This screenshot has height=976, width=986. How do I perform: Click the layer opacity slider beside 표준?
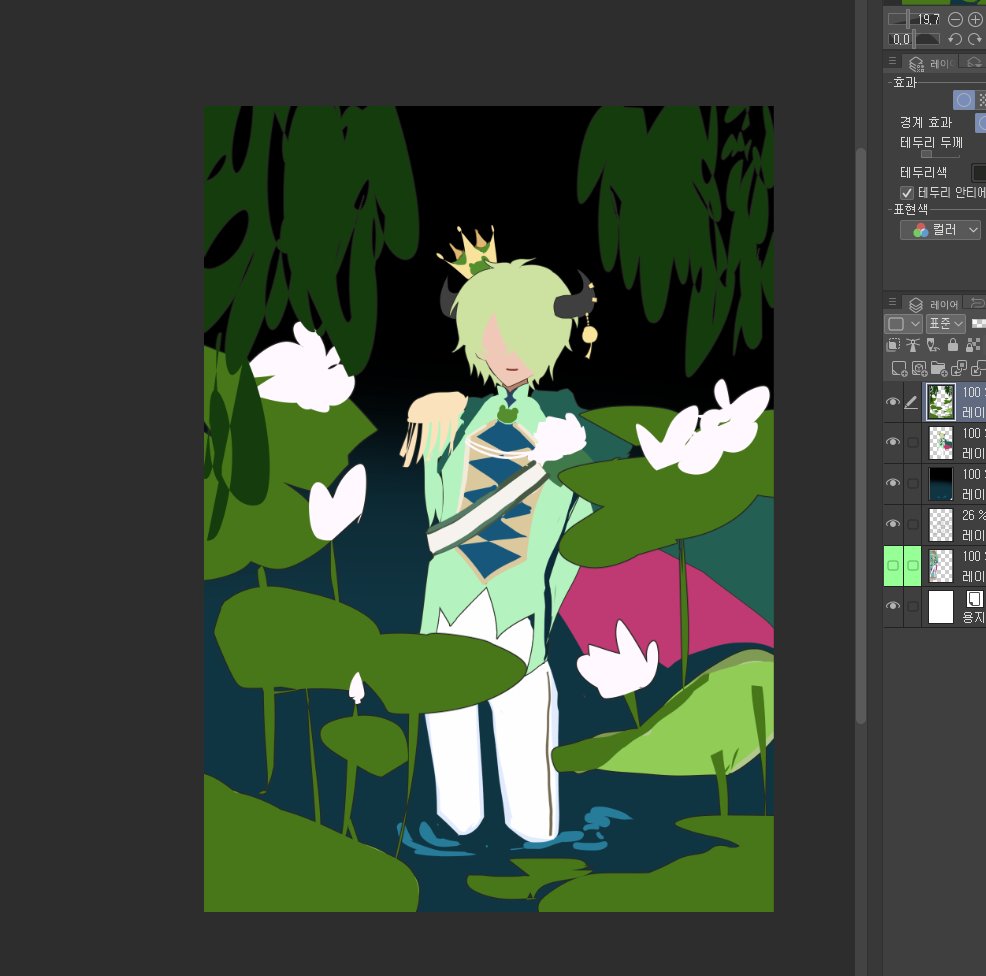coord(978,324)
